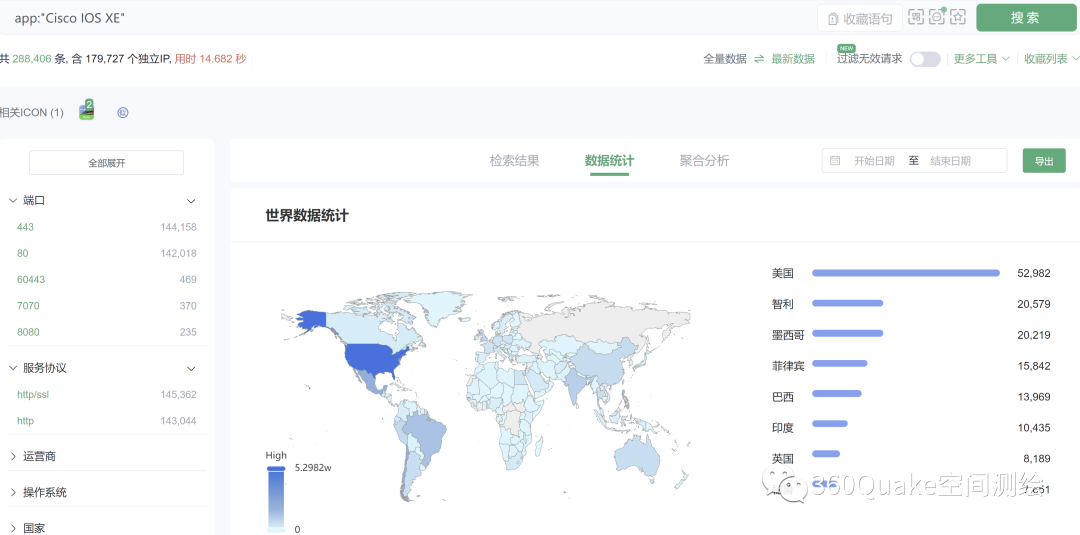This screenshot has width=1080, height=535.
Task: Filter by port 443
Action: pyautogui.click(x=25, y=227)
